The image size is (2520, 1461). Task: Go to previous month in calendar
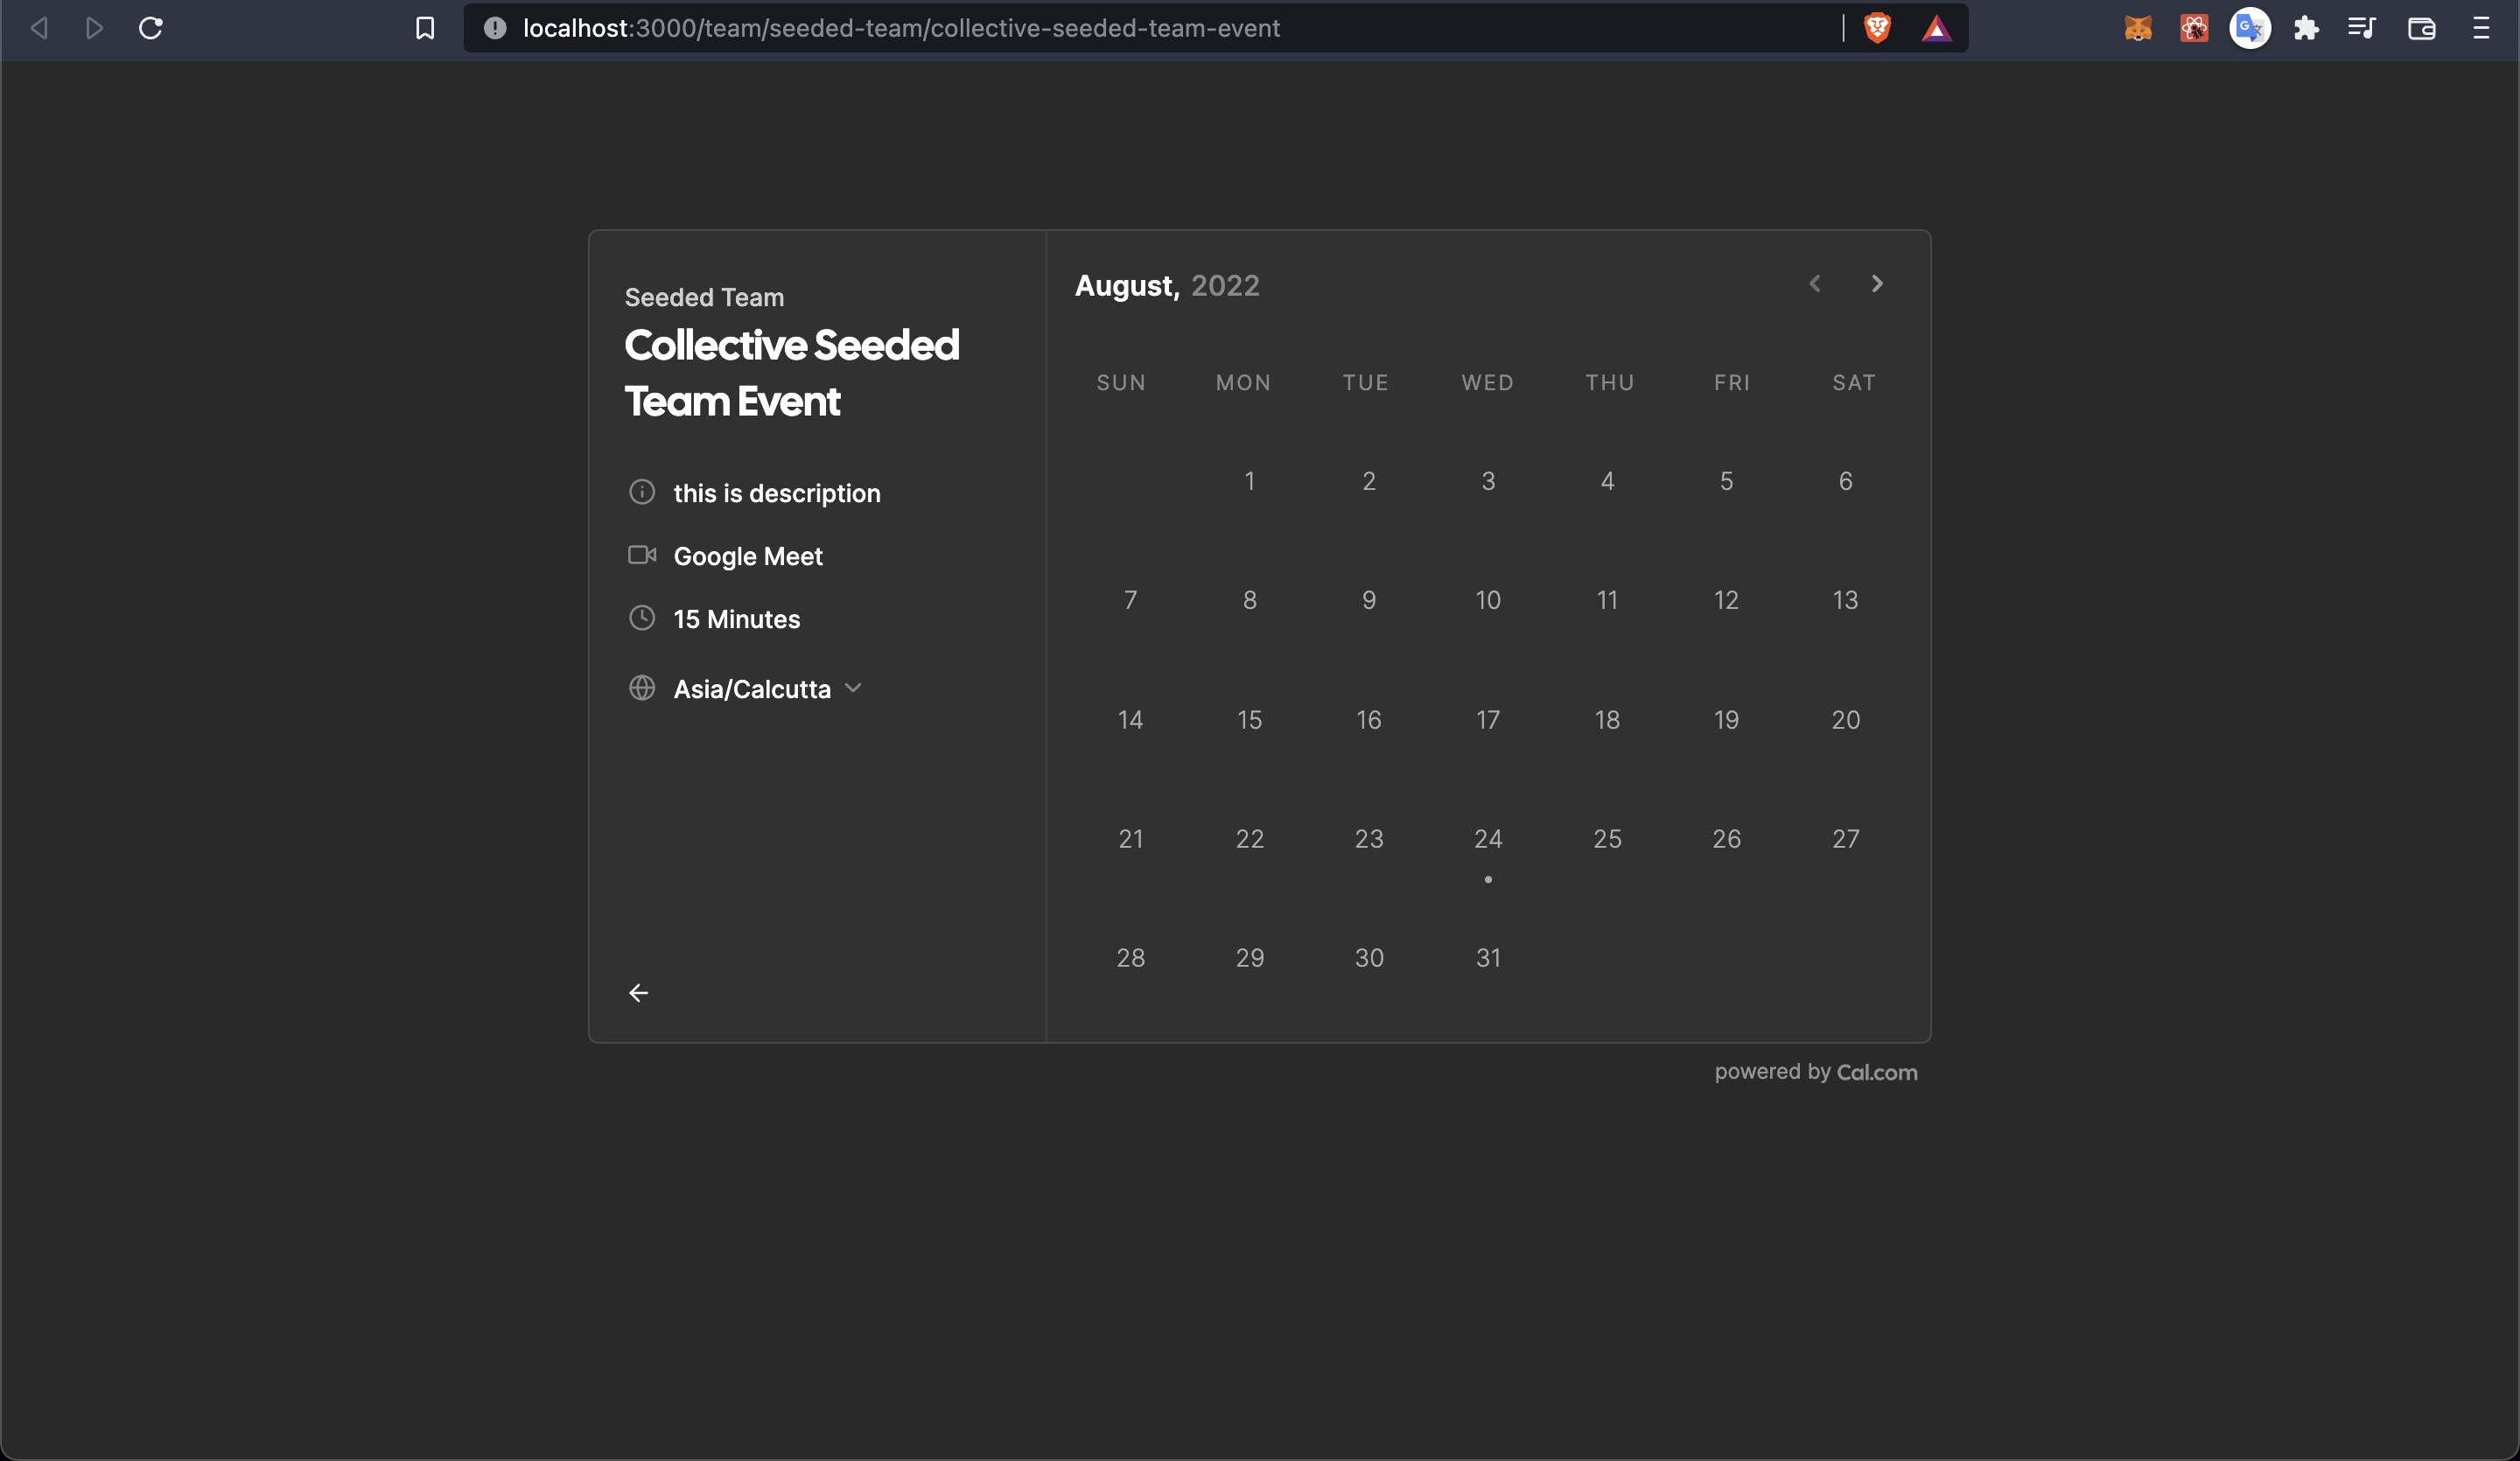coord(1814,284)
